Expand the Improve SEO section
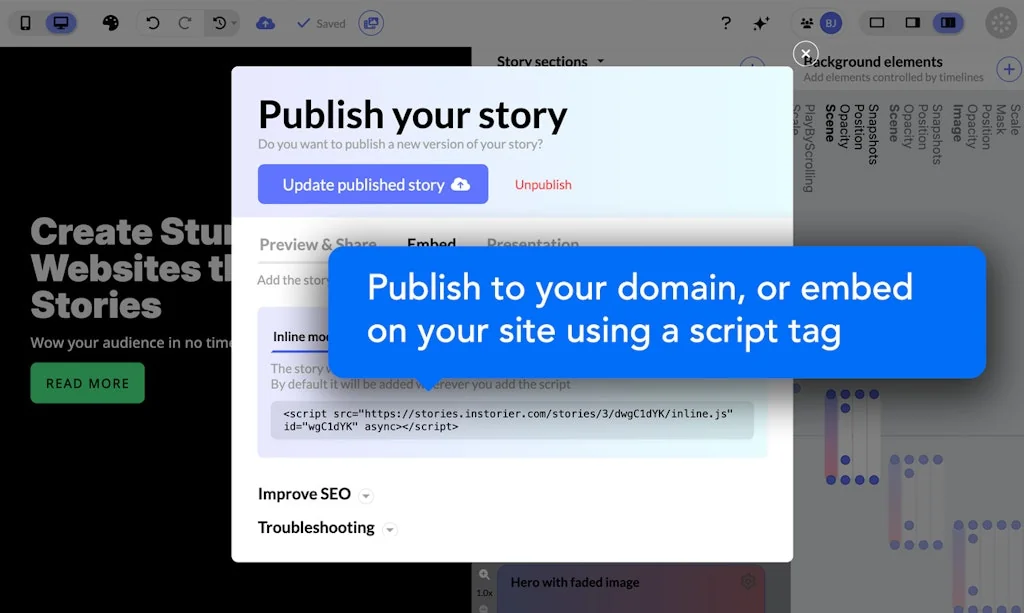 pos(366,494)
